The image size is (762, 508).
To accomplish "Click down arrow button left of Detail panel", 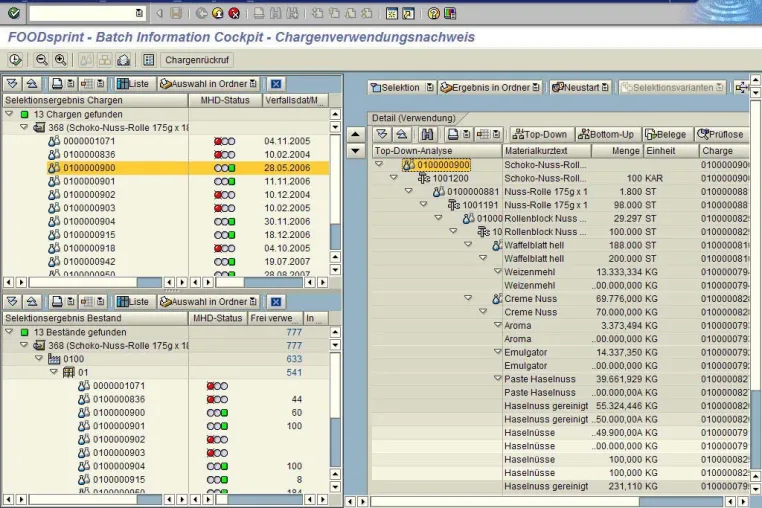I will click(x=356, y=151).
